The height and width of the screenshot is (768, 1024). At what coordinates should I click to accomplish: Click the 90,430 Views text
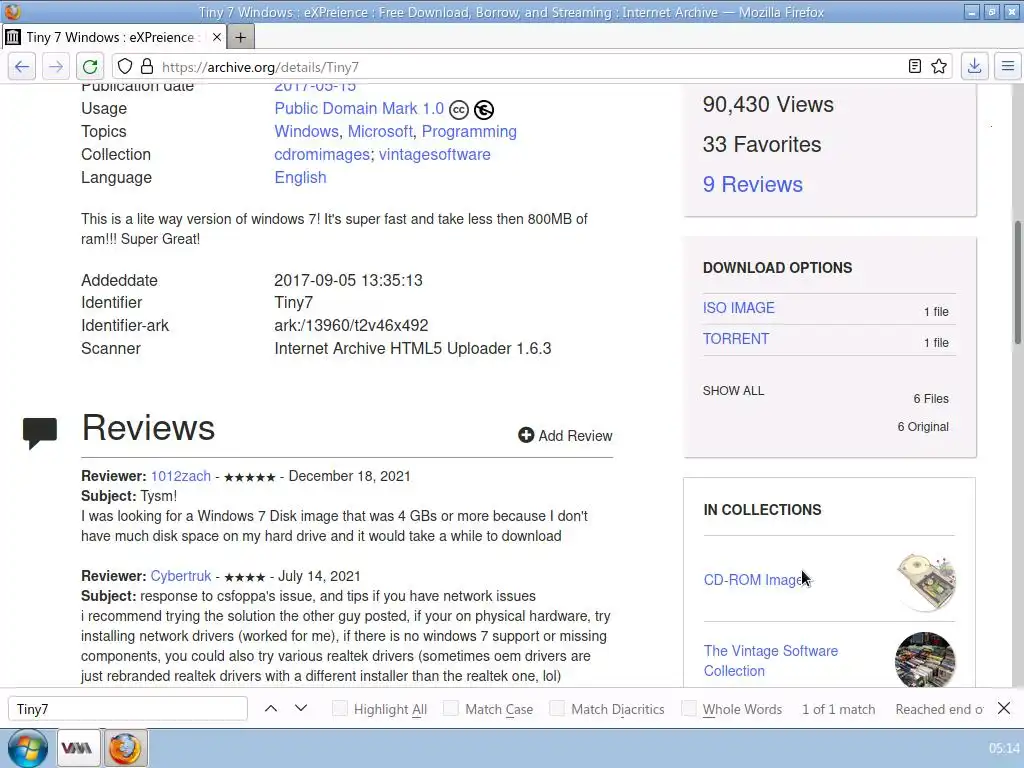[x=768, y=104]
